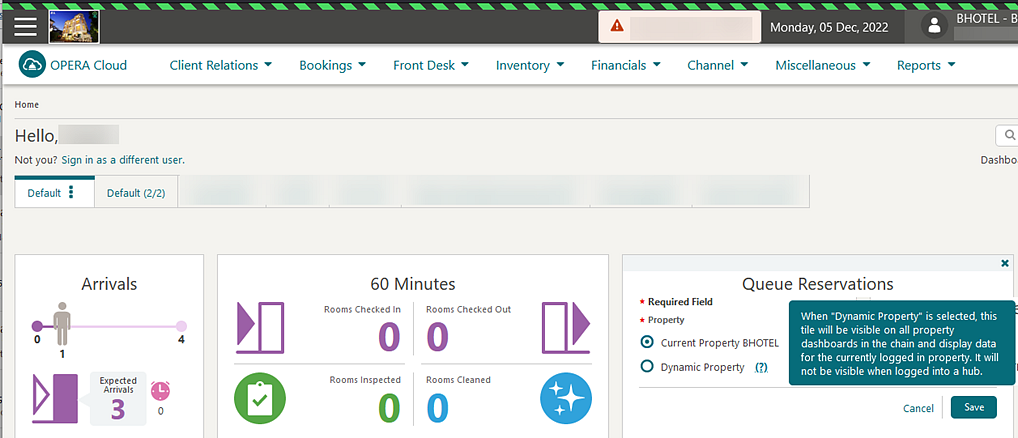Viewport: 1018px width, 438px height.
Task: Select the Default dashboard tab
Action: click(44, 193)
